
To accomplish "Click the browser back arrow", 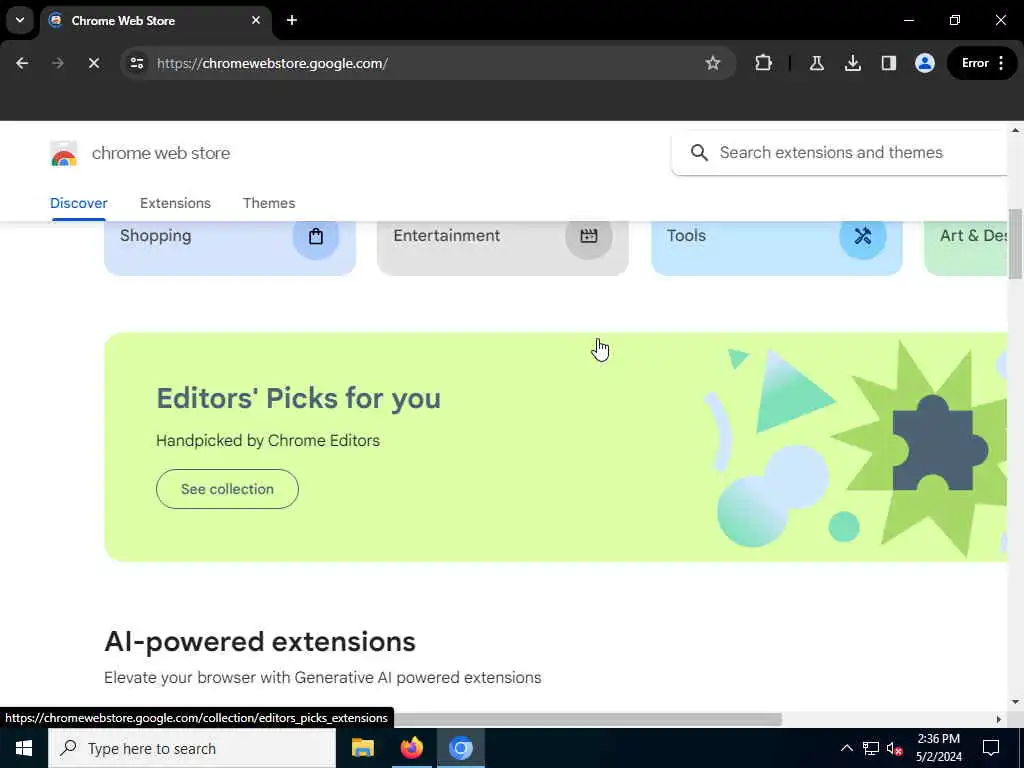I will coord(22,63).
